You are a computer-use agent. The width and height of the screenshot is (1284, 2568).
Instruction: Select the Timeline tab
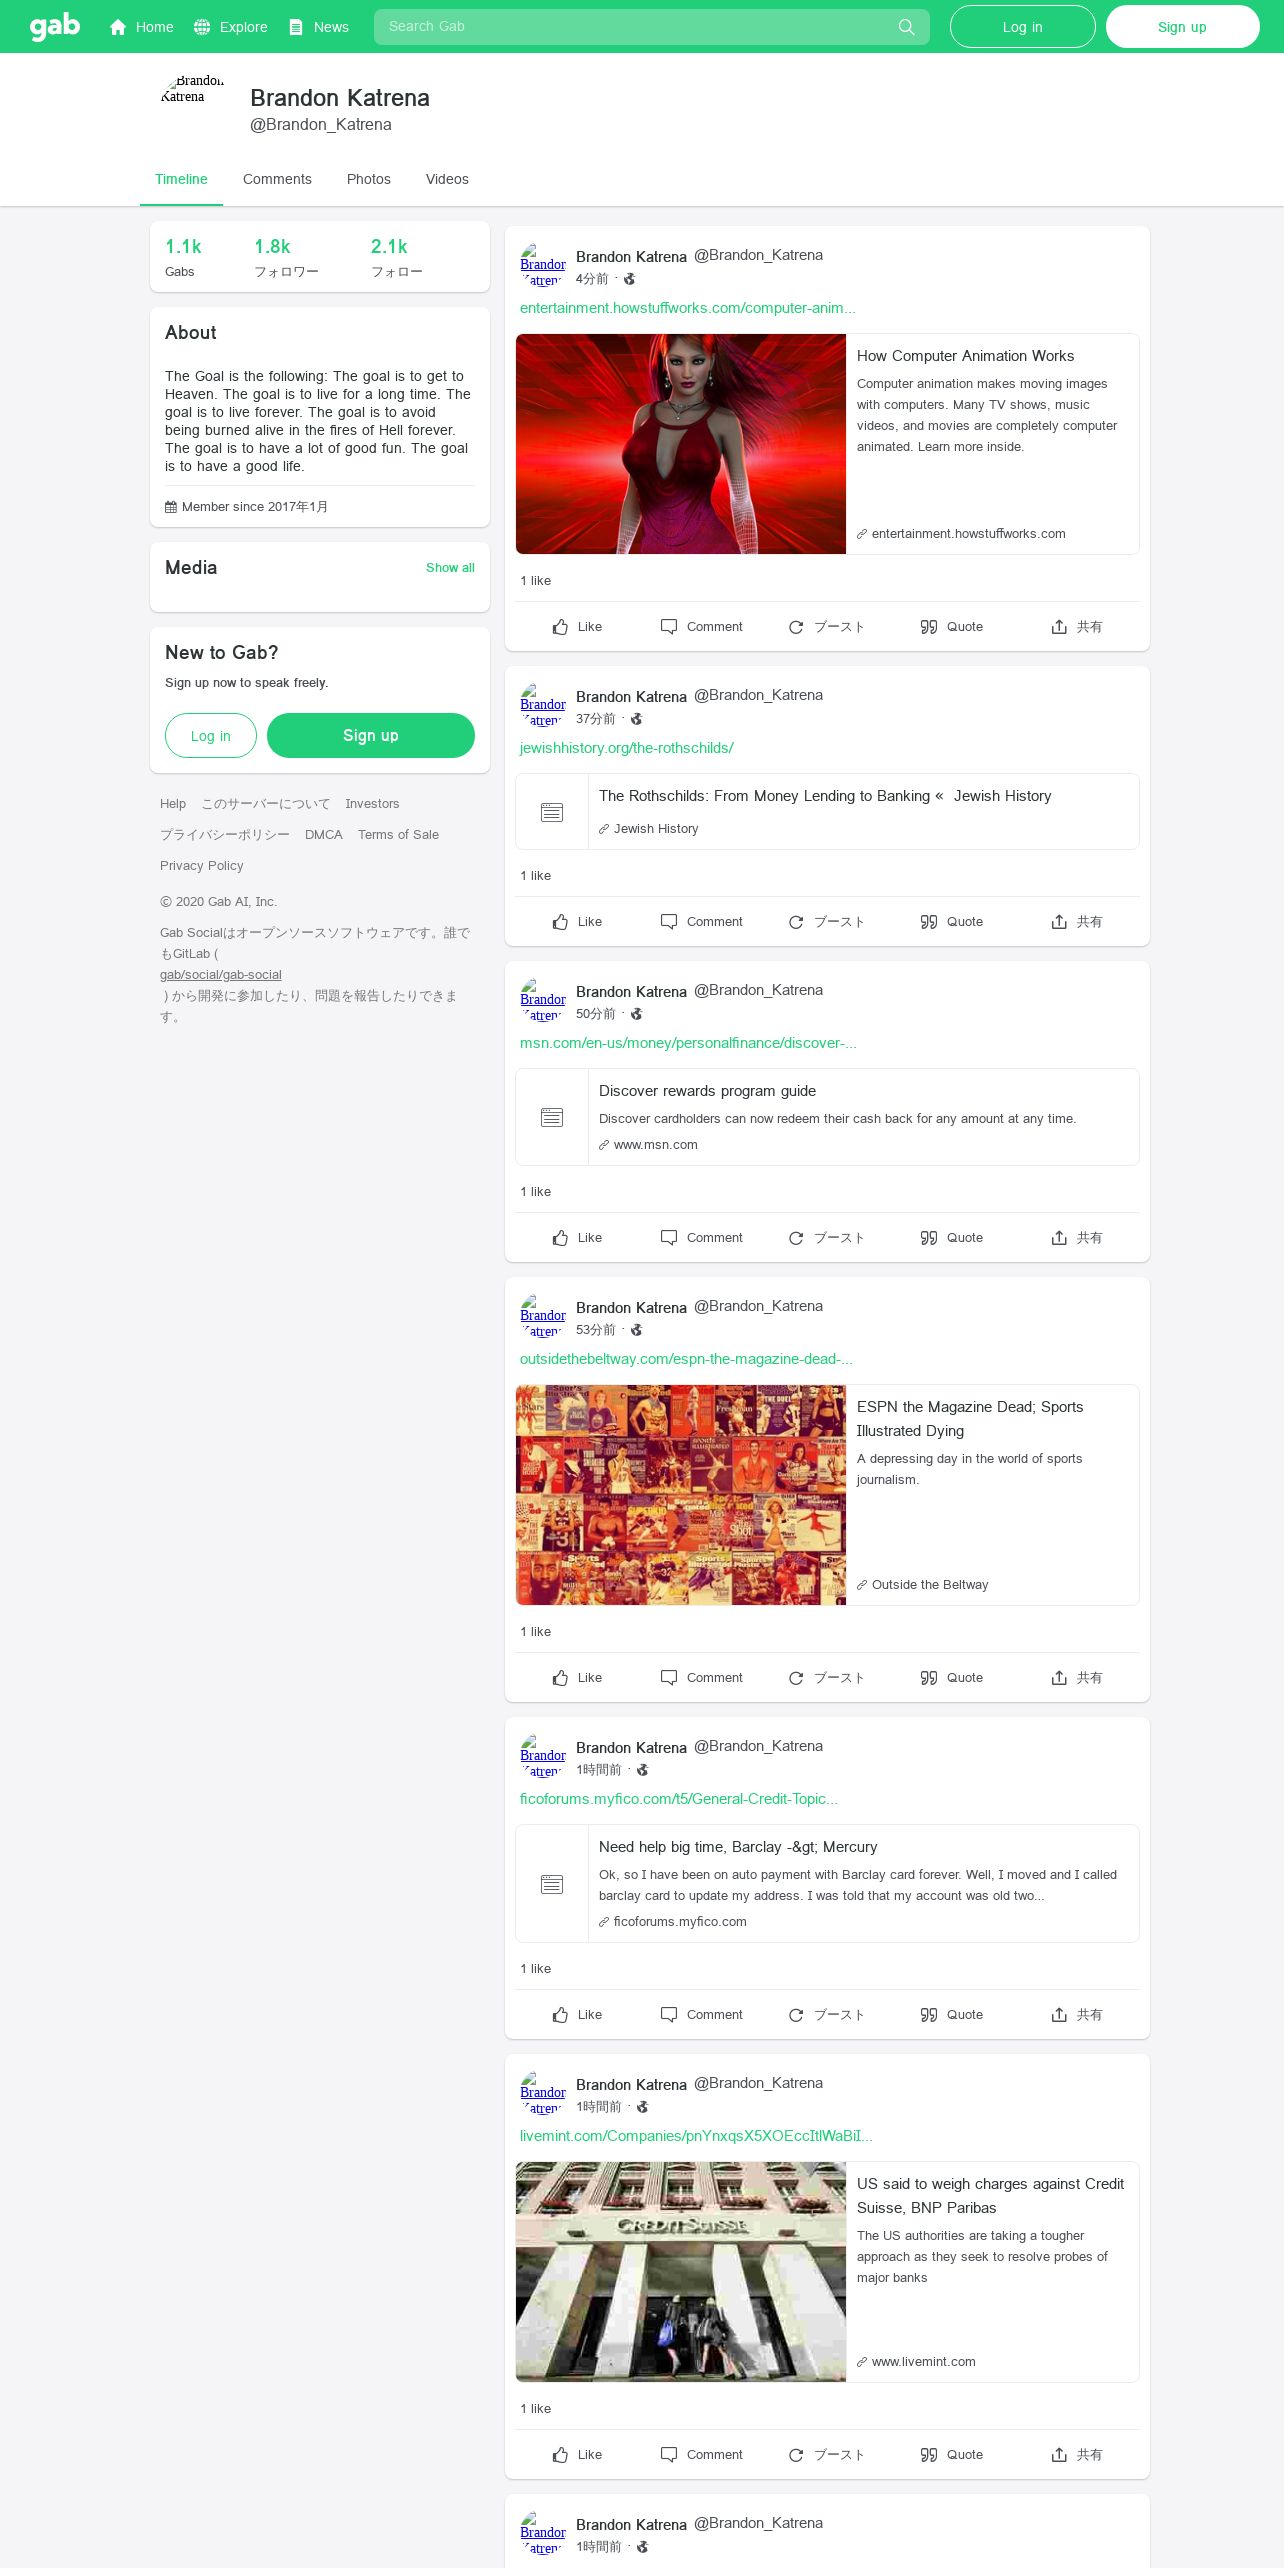(181, 179)
